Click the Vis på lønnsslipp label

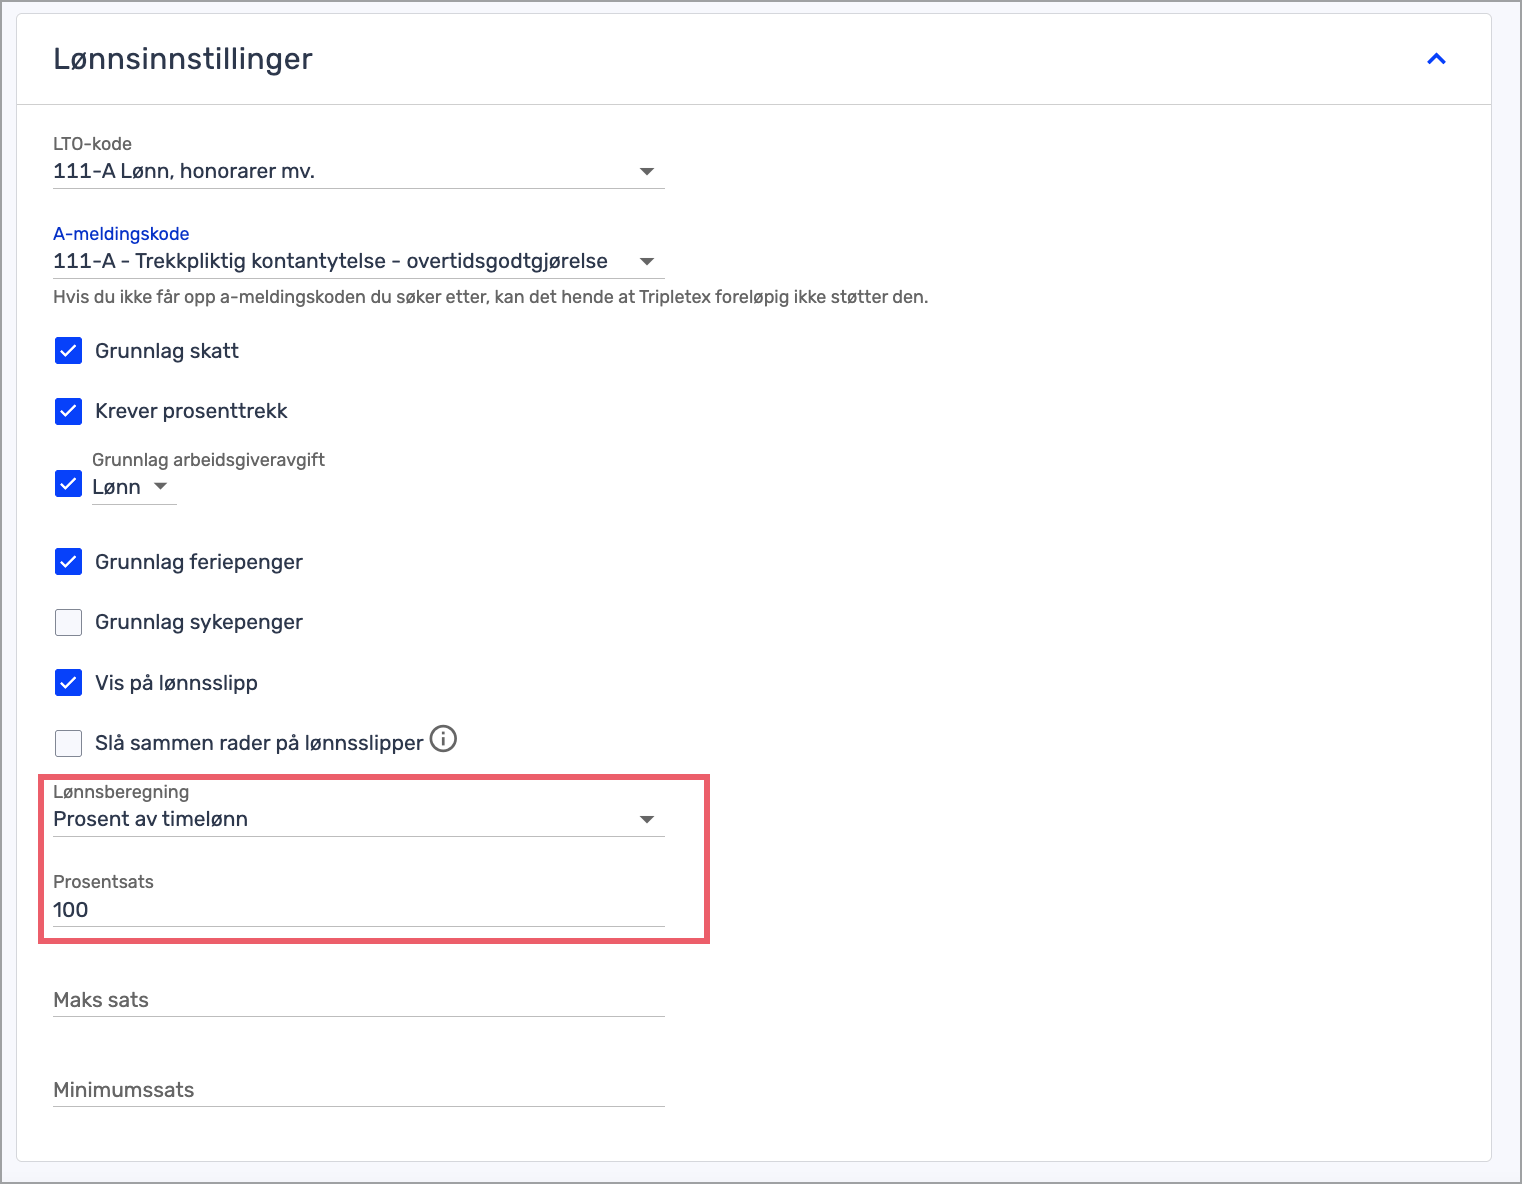pyautogui.click(x=176, y=683)
